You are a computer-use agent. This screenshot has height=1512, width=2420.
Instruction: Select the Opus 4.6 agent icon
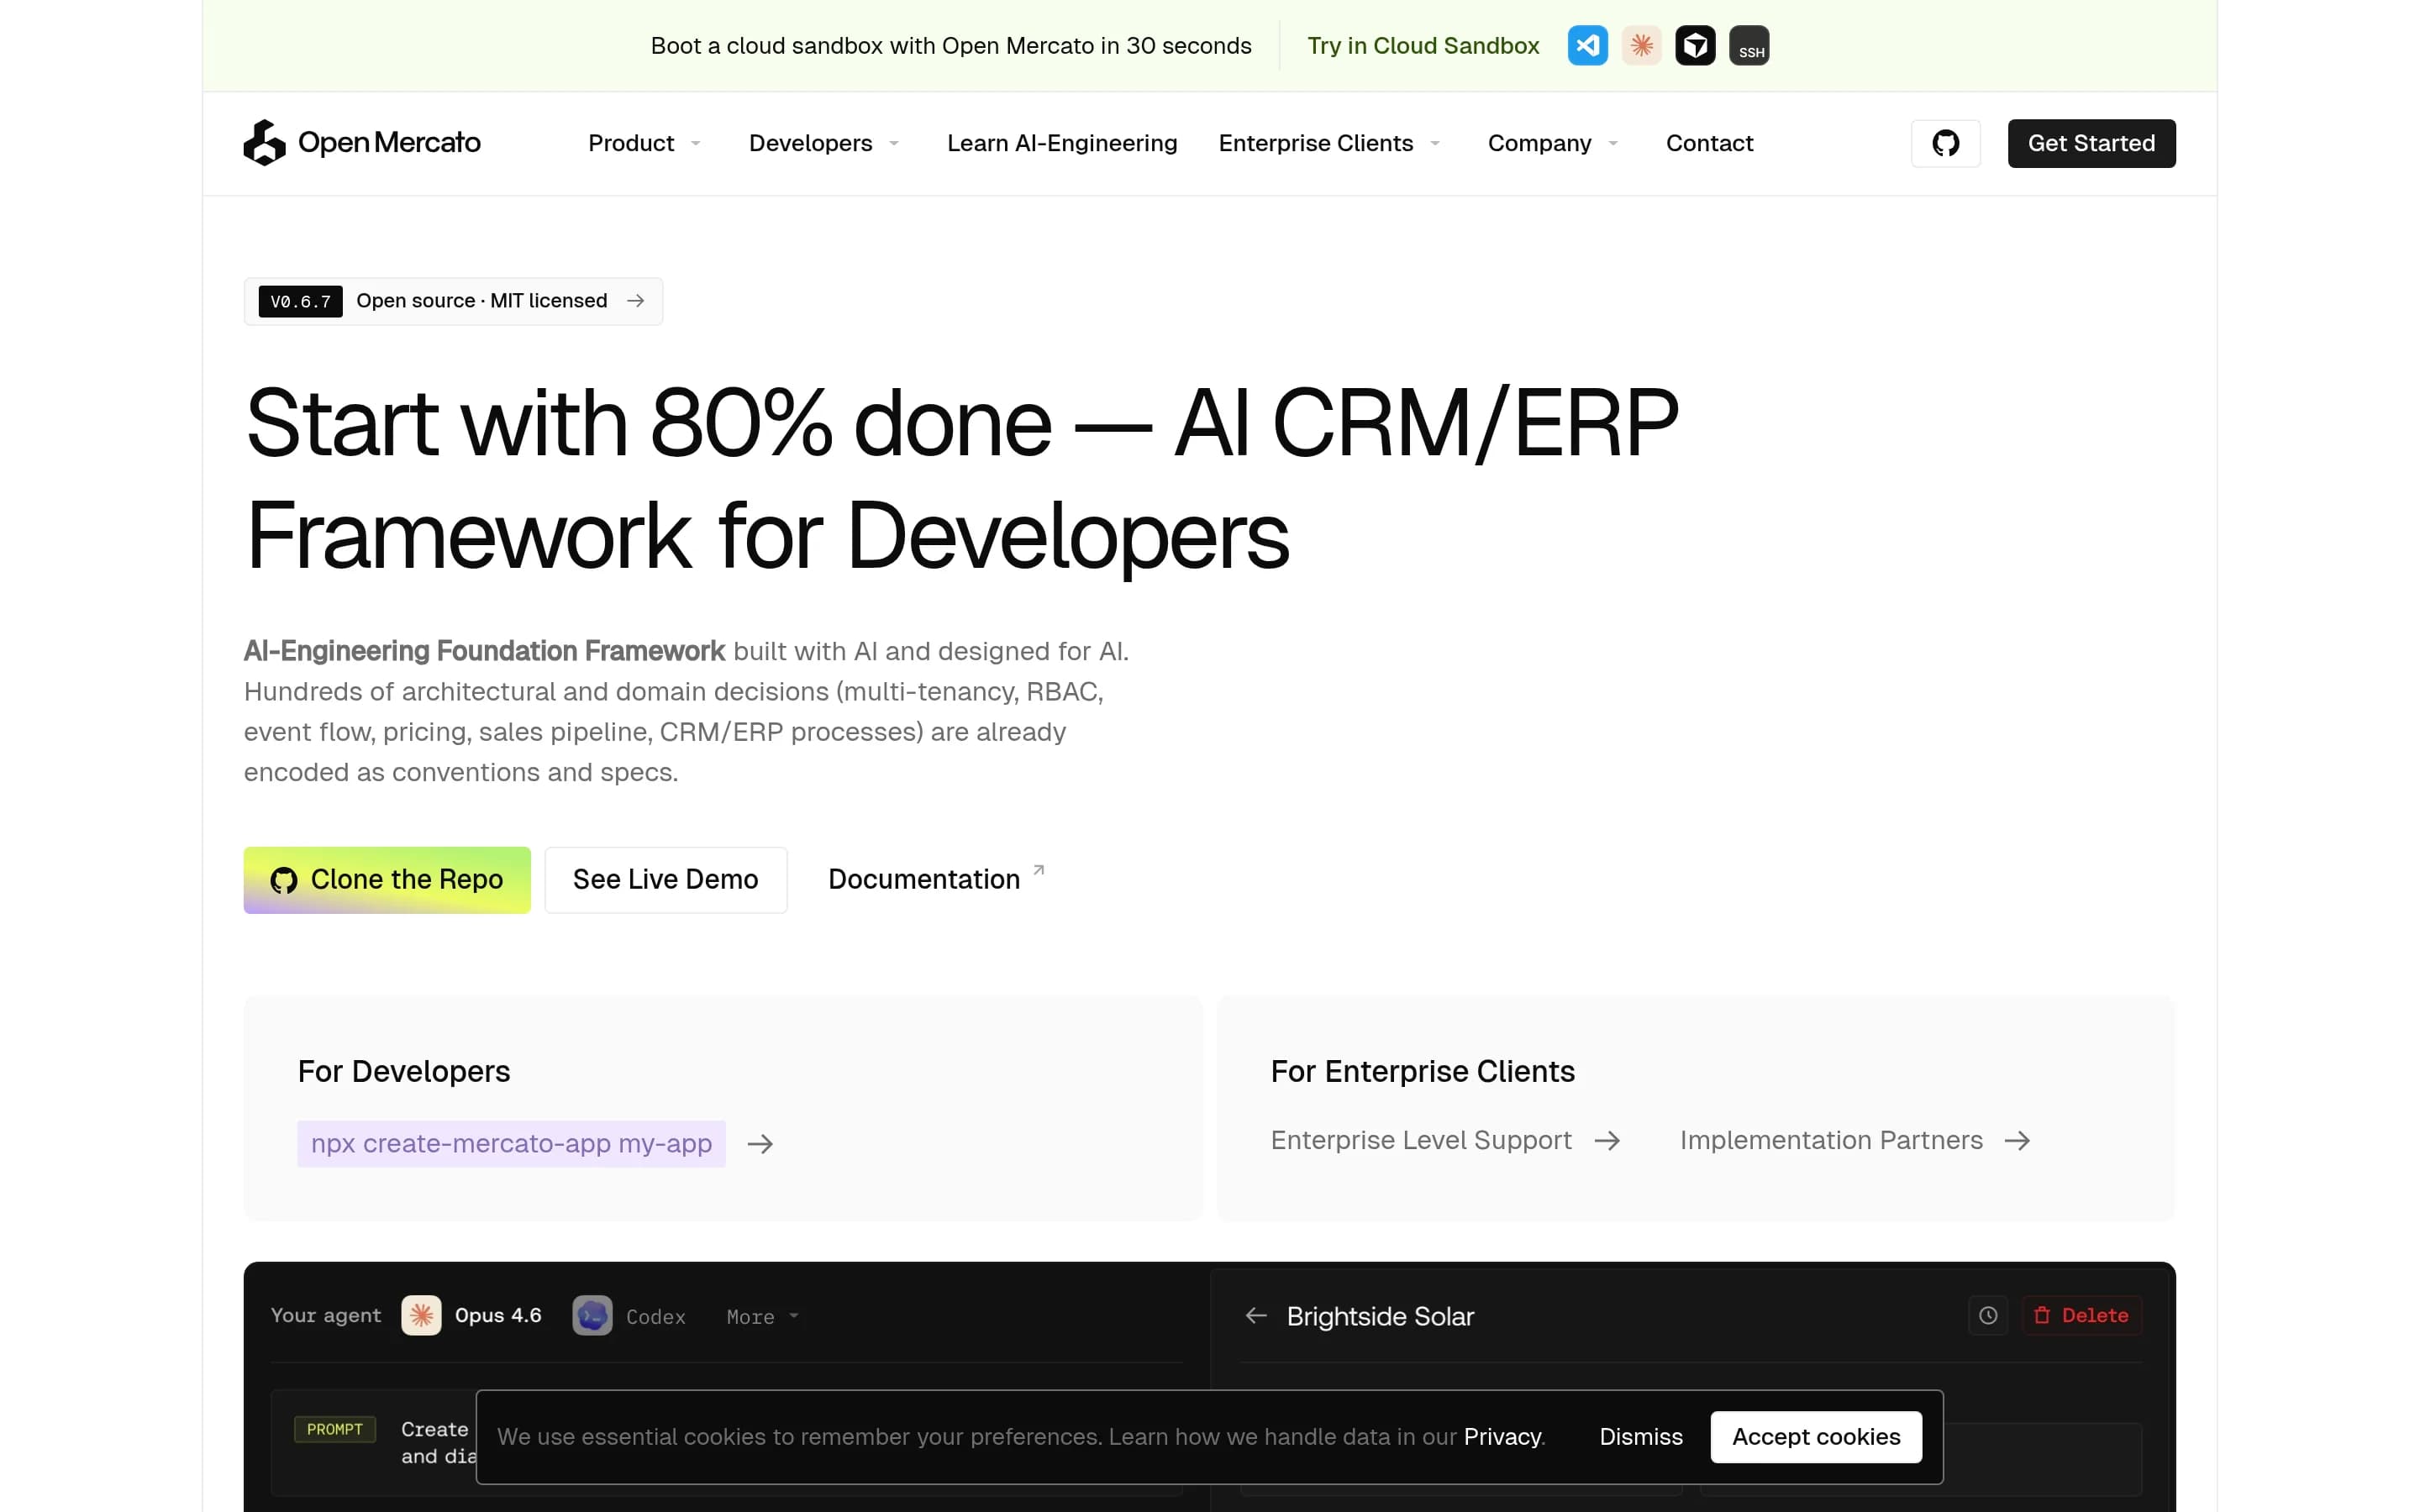point(421,1316)
